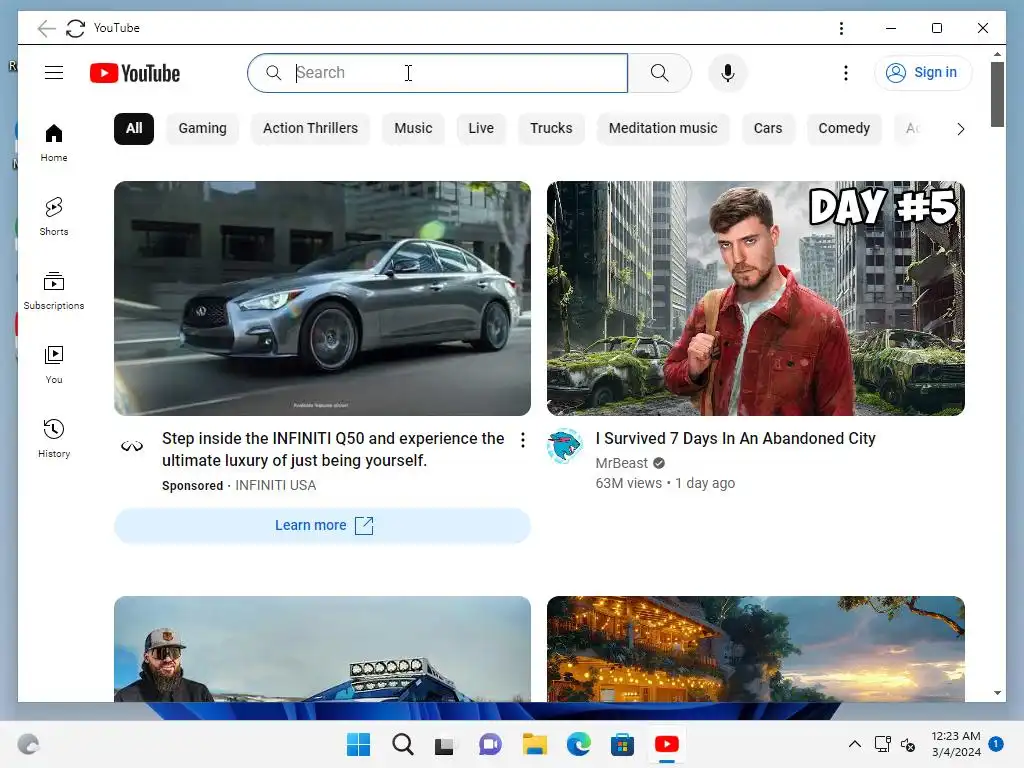Viewport: 1024px width, 768px height.
Task: Open the notification badge in the tray
Action: coord(996,744)
